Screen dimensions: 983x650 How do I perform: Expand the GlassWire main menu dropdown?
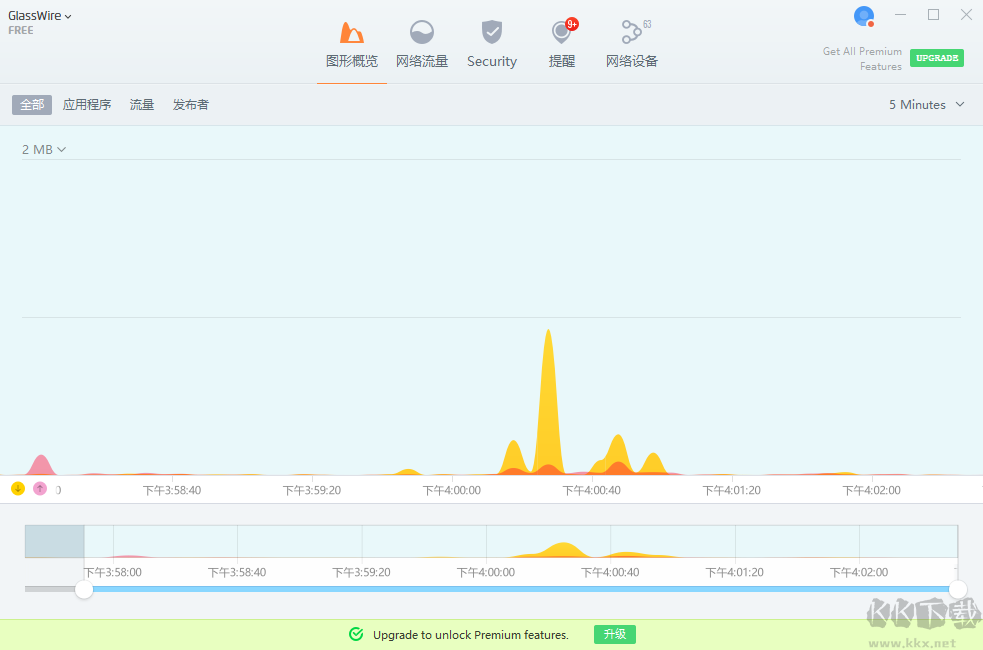(x=40, y=15)
